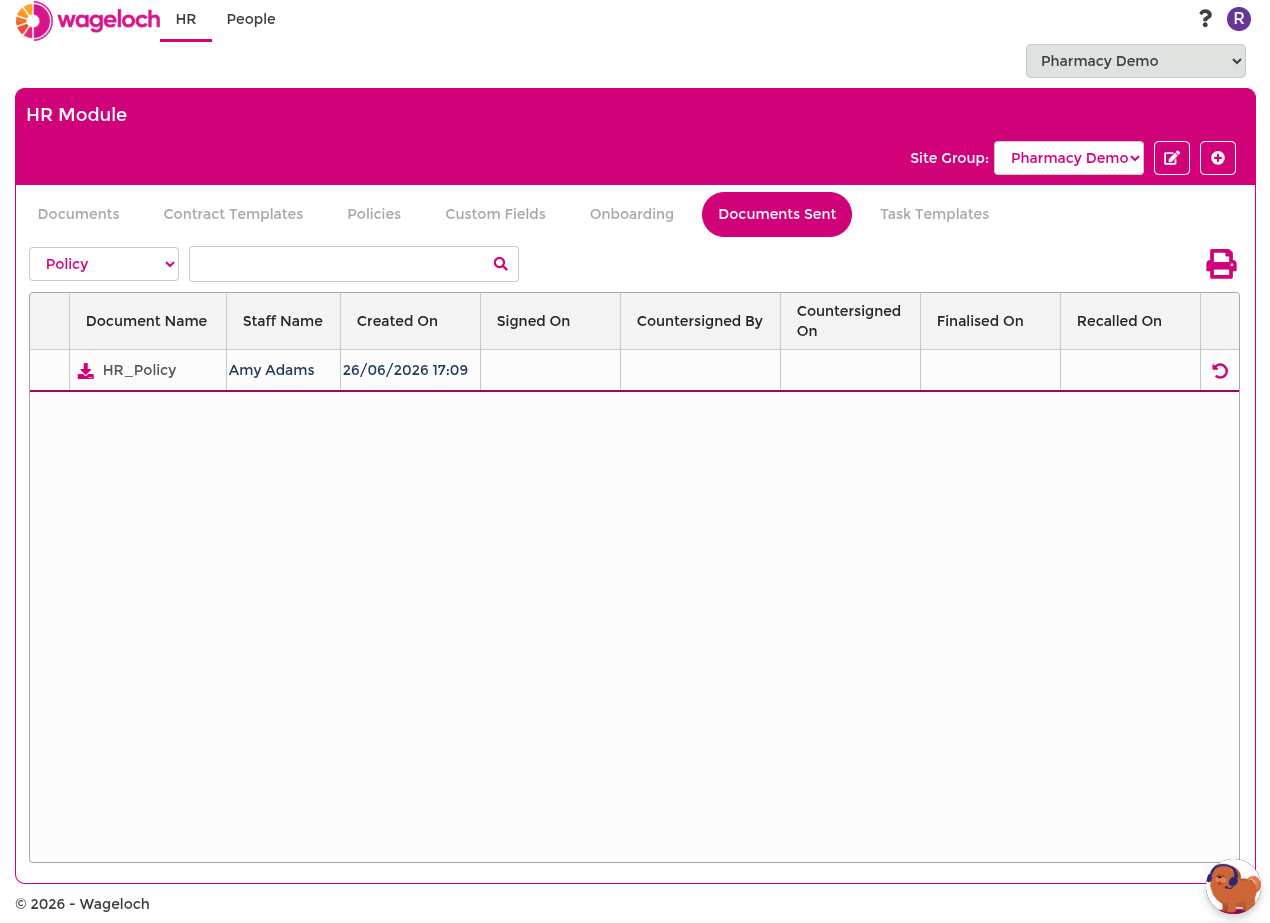The image size is (1270, 923).
Task: Click the edit site group icon
Action: tap(1172, 158)
